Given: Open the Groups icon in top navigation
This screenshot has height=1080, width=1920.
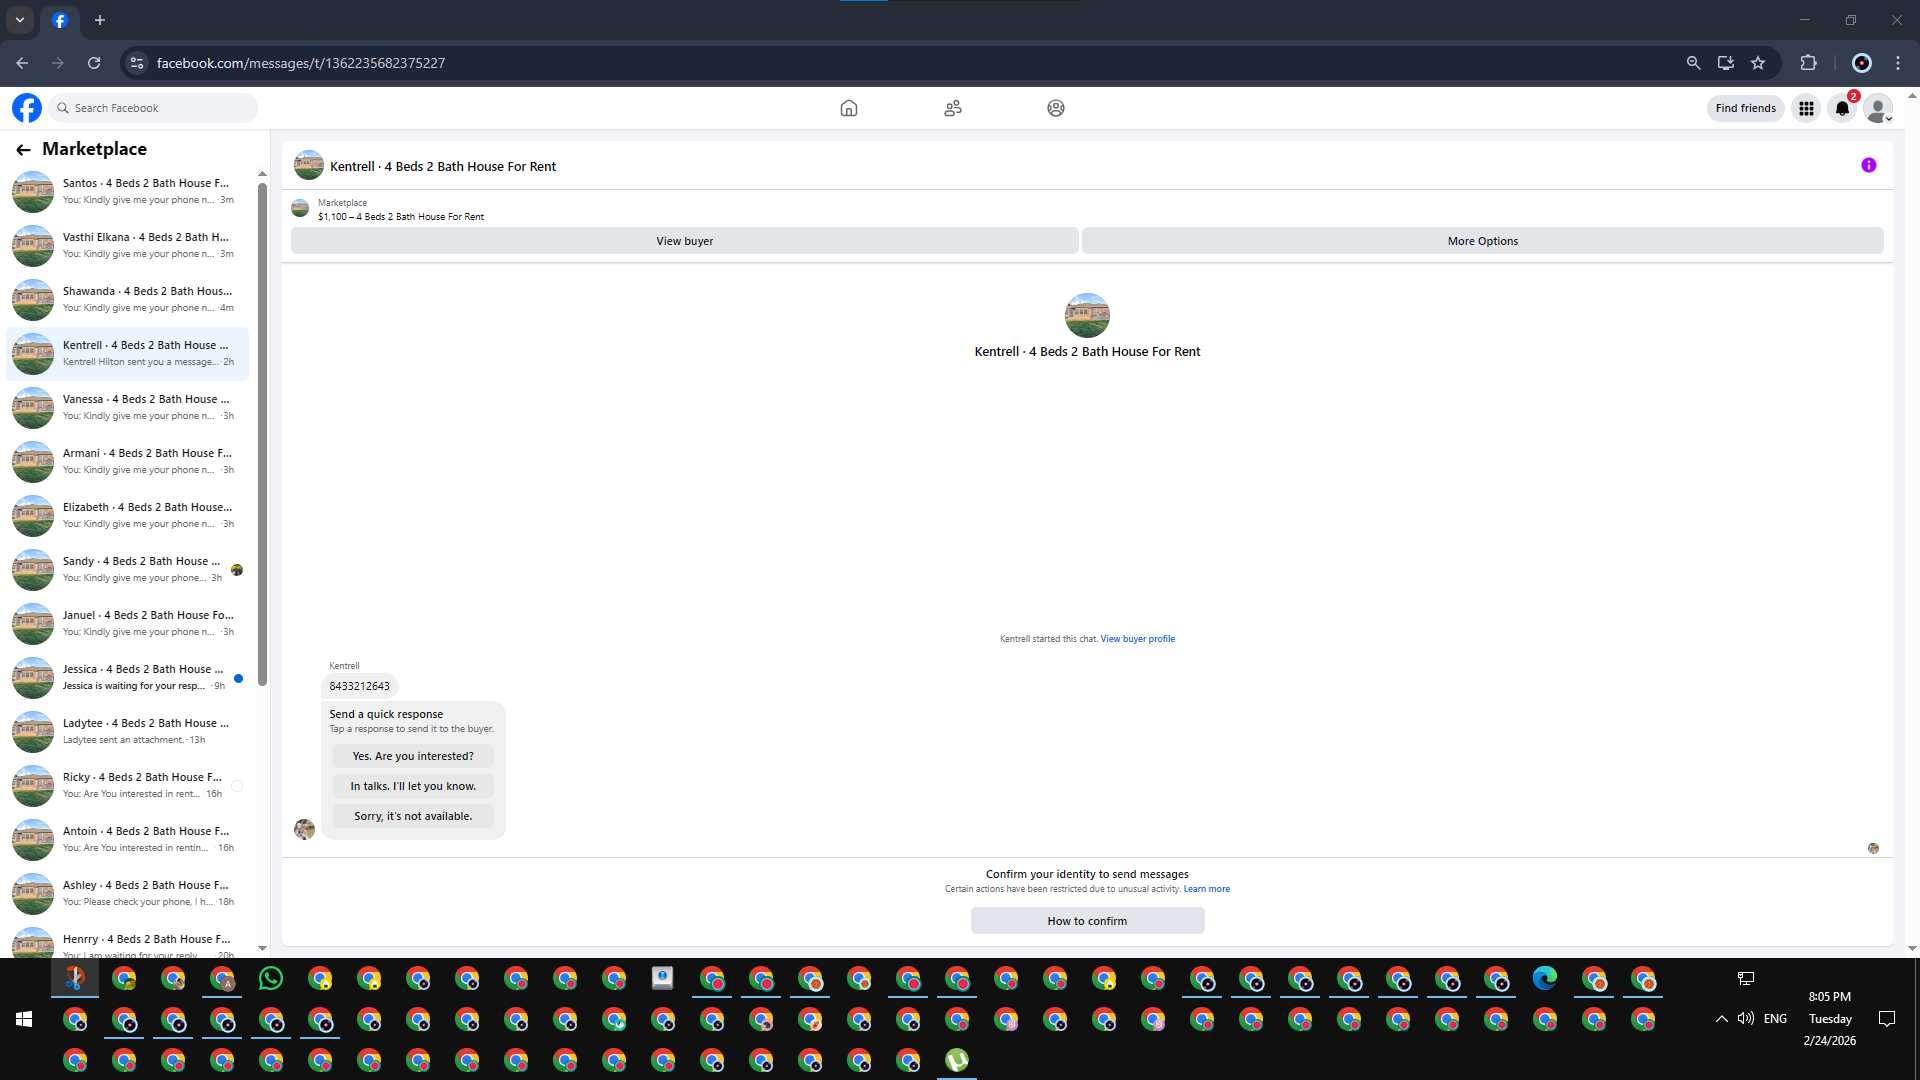Looking at the screenshot, I should point(1055,108).
